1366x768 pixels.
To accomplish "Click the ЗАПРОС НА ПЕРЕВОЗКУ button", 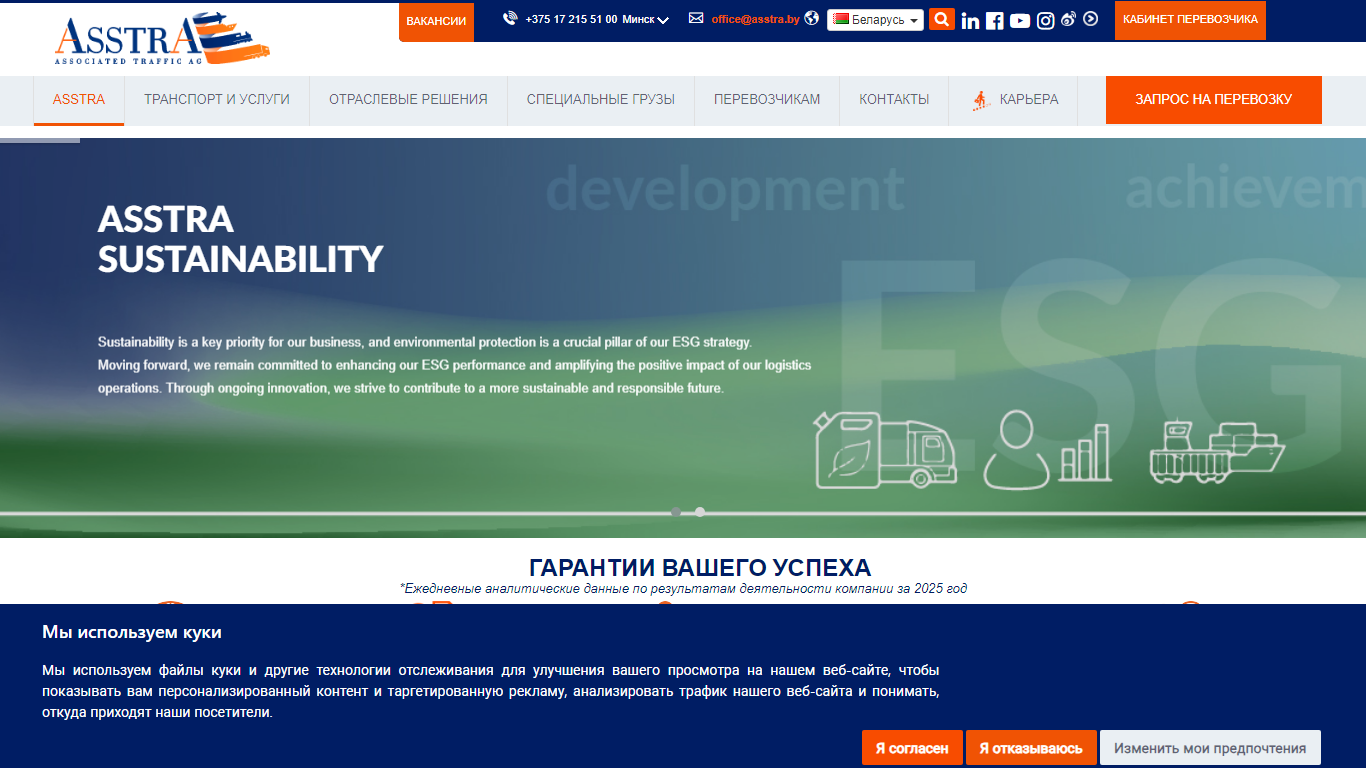I will (1214, 100).
